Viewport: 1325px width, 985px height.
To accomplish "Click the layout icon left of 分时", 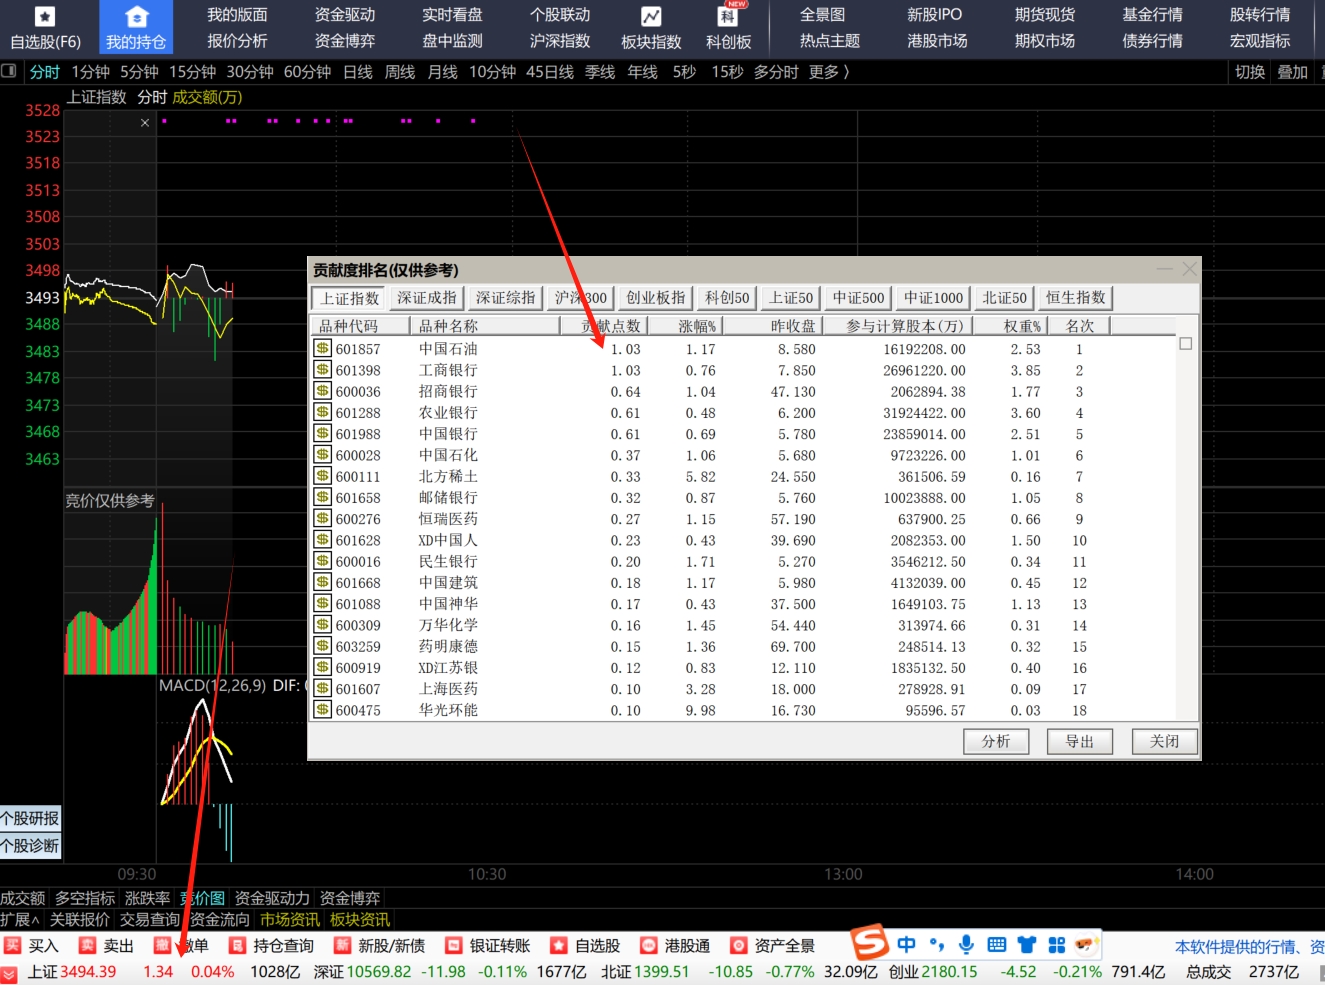I will pos(10,71).
